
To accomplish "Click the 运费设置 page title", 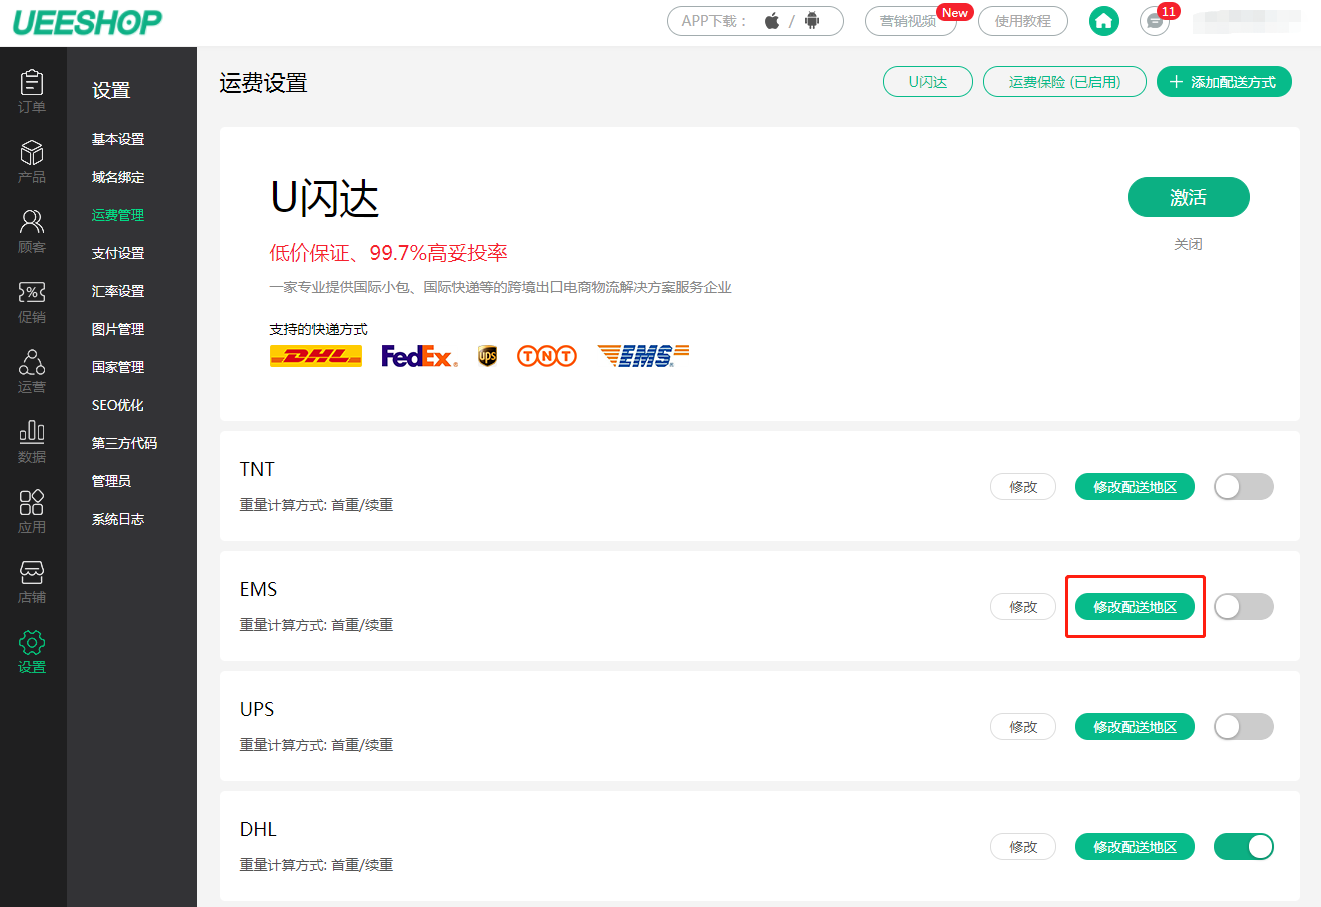I will (263, 83).
